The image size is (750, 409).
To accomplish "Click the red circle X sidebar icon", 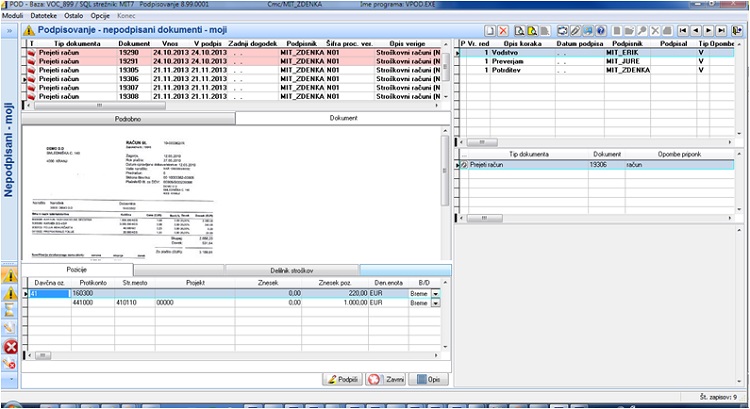I will [10, 346].
